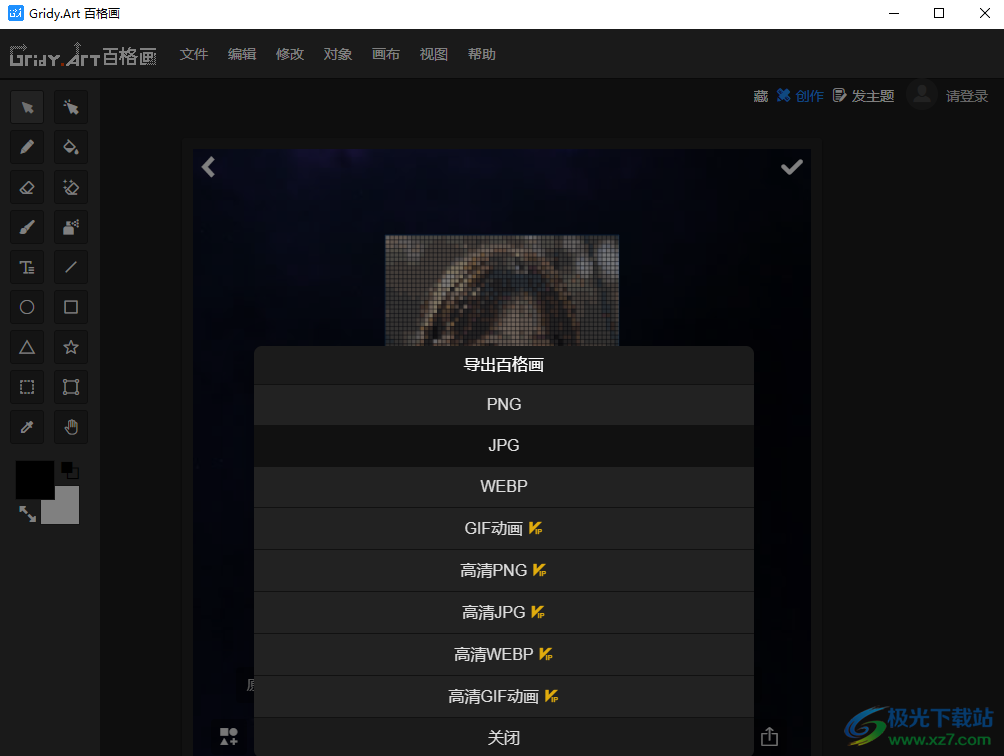
Task: Go back using the left chevron arrow
Action: (209, 167)
